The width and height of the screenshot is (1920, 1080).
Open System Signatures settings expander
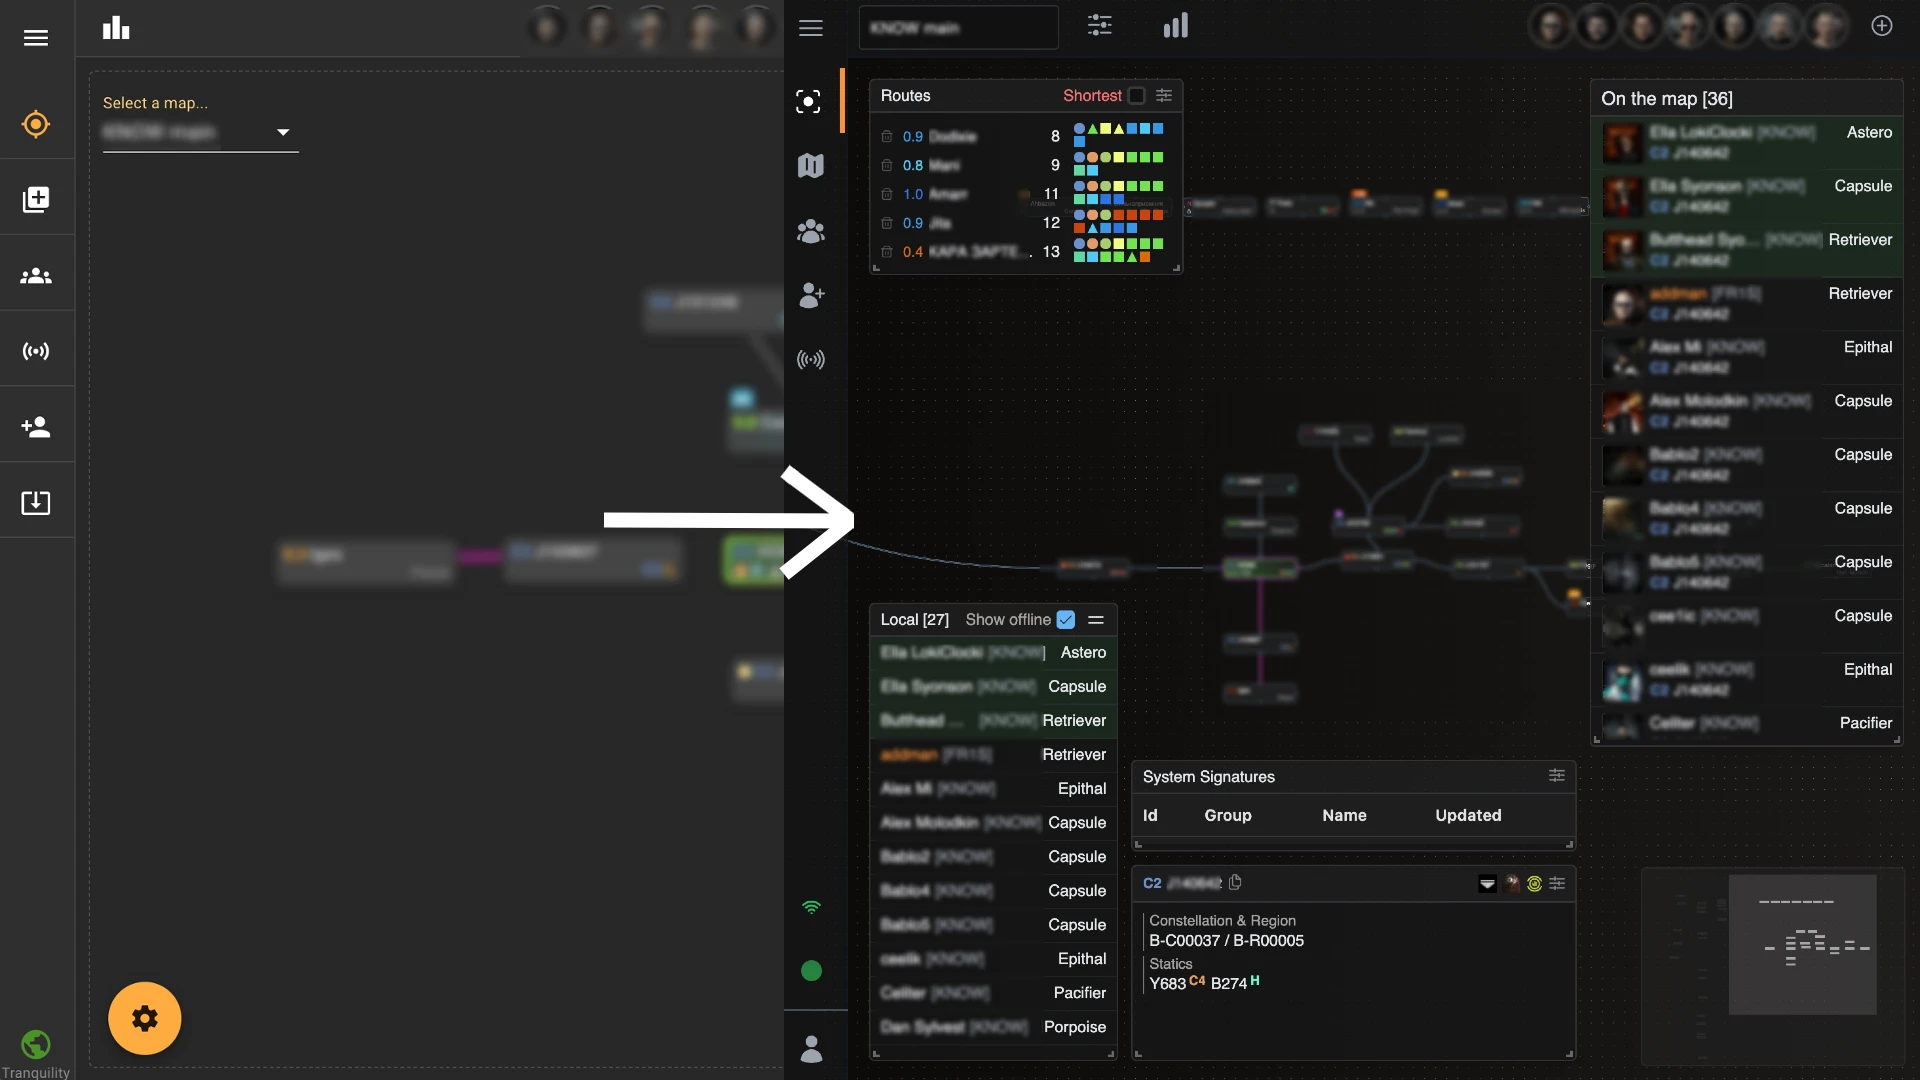click(x=1557, y=777)
